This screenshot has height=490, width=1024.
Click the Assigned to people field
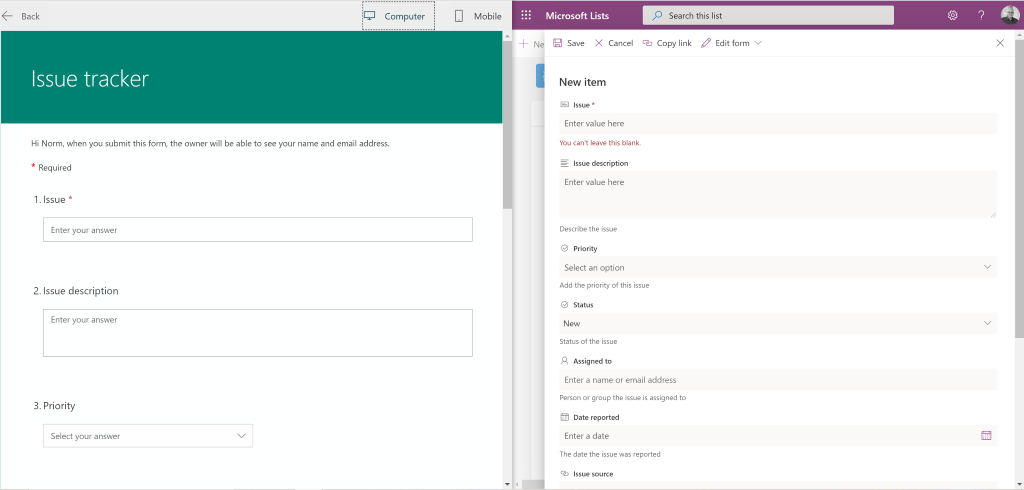tap(778, 380)
